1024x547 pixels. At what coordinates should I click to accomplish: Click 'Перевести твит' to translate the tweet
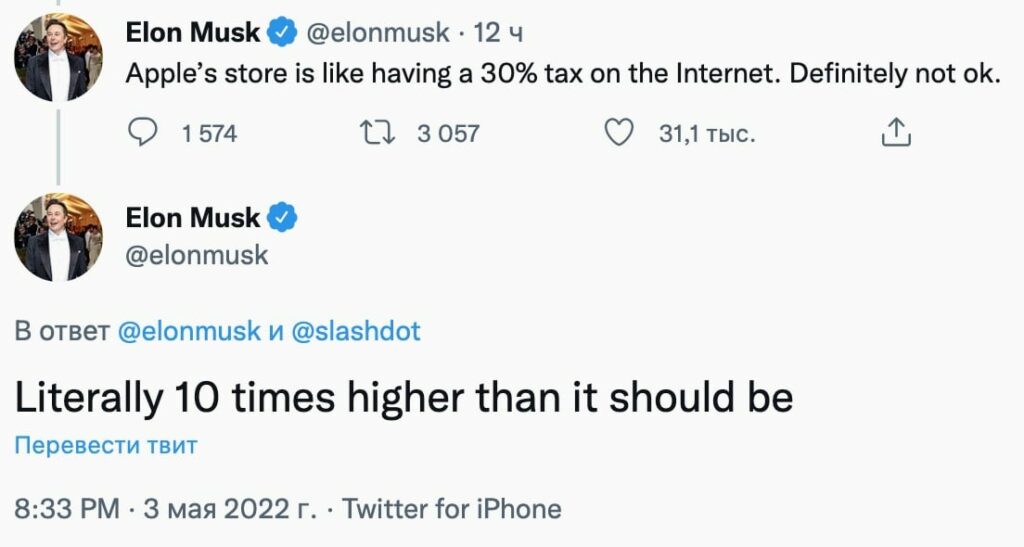106,445
